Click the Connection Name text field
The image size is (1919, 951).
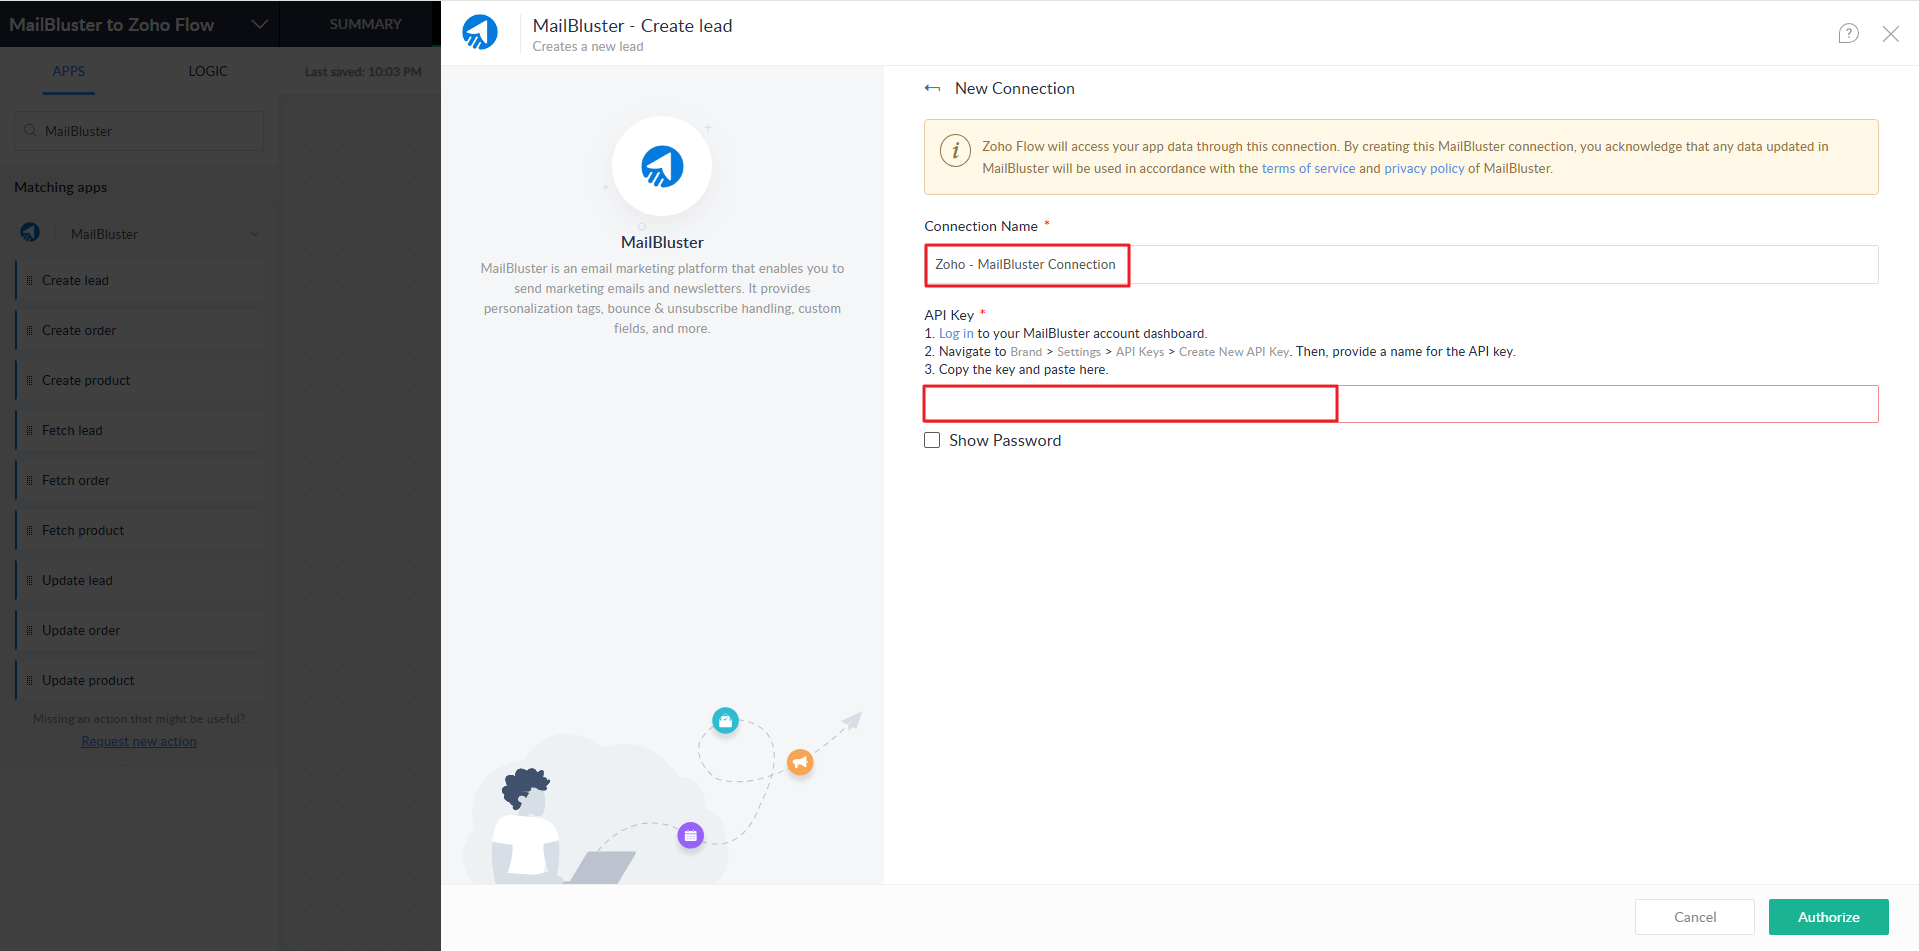point(1400,265)
